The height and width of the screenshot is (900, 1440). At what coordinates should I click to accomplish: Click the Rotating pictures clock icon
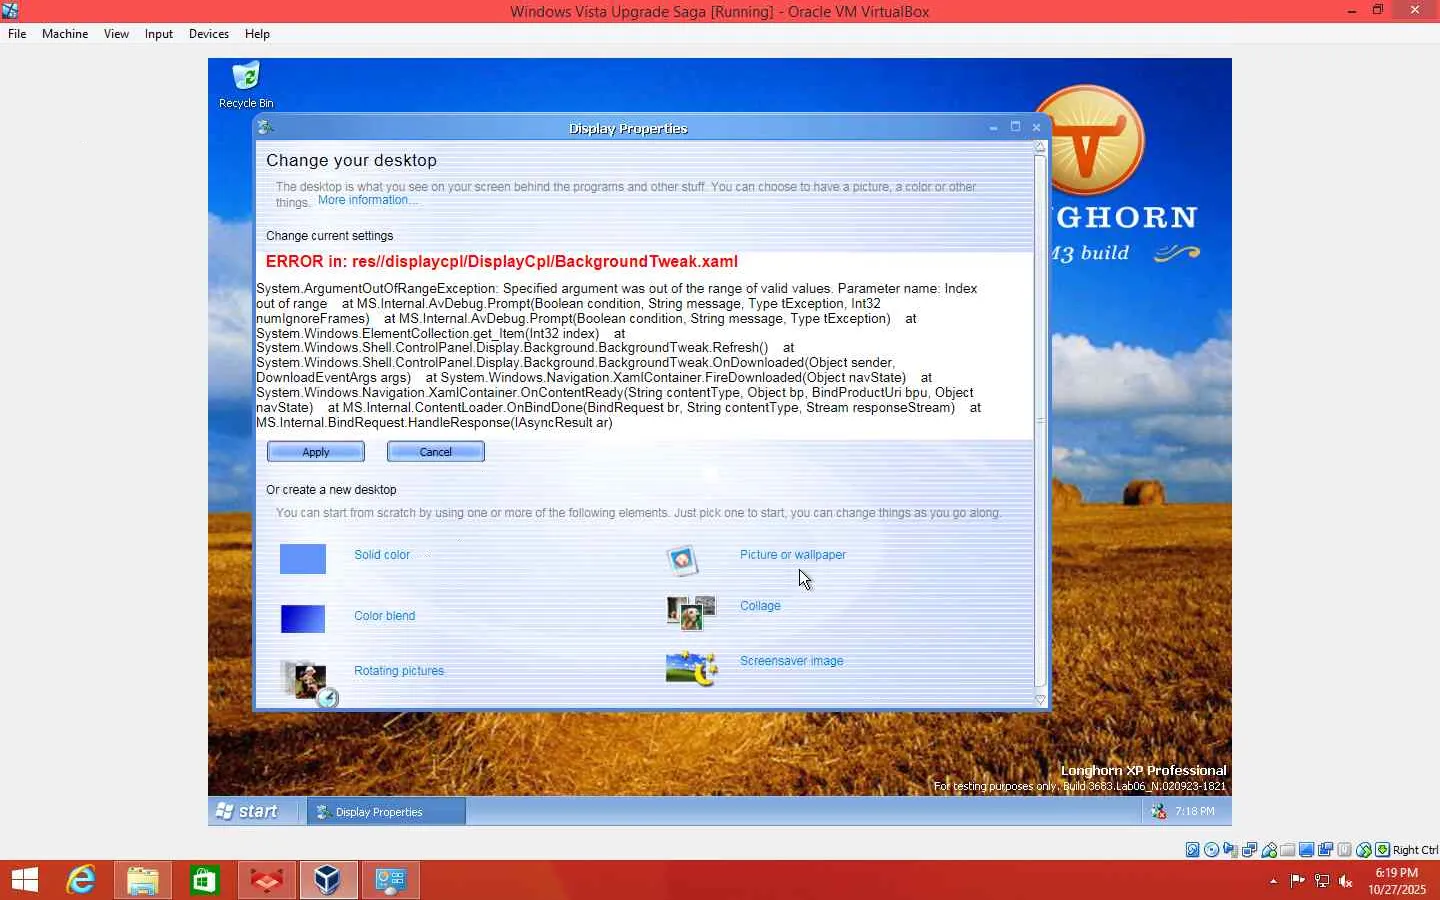[x=309, y=684]
